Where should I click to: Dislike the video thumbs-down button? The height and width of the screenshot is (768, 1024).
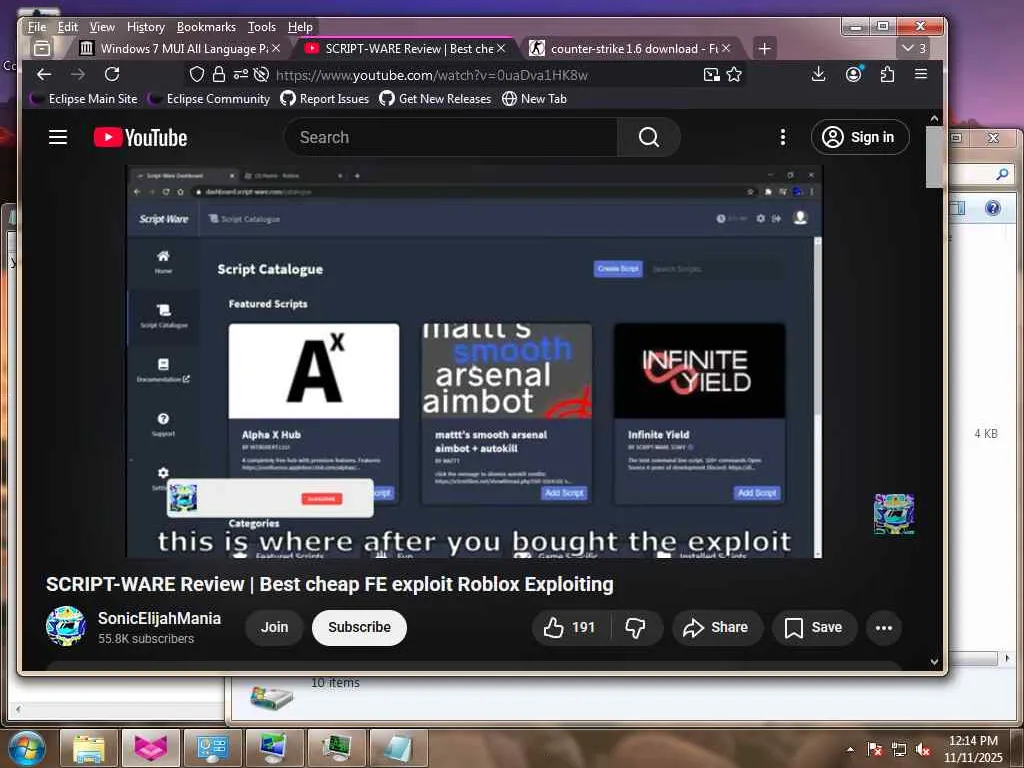[x=635, y=627]
